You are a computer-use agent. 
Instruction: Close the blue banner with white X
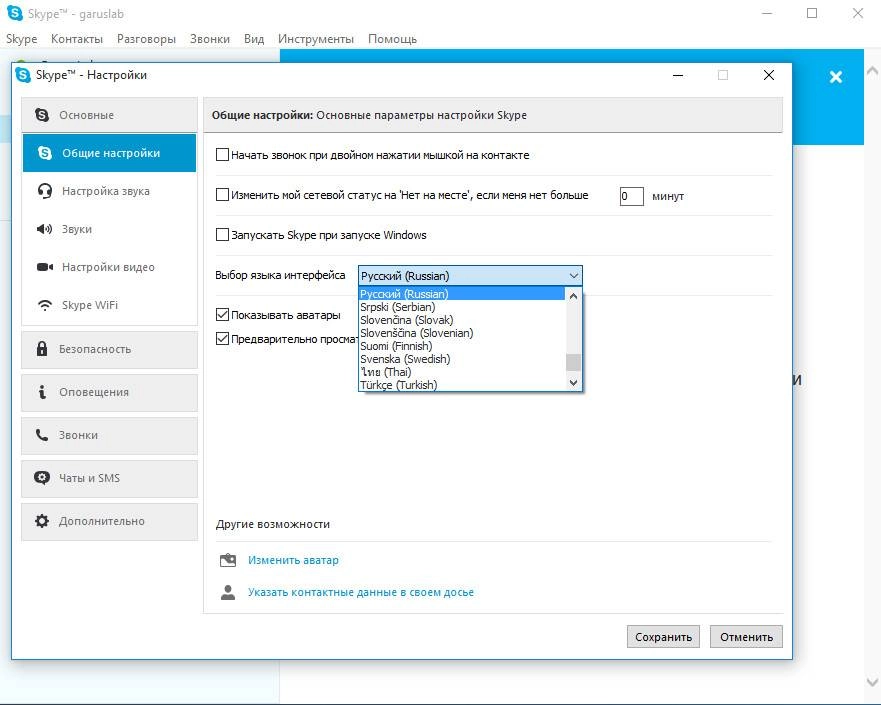tap(835, 77)
